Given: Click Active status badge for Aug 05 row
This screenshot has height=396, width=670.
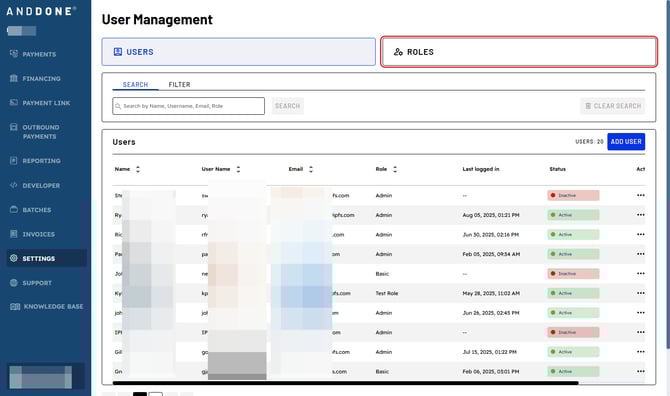Looking at the screenshot, I should (573, 215).
